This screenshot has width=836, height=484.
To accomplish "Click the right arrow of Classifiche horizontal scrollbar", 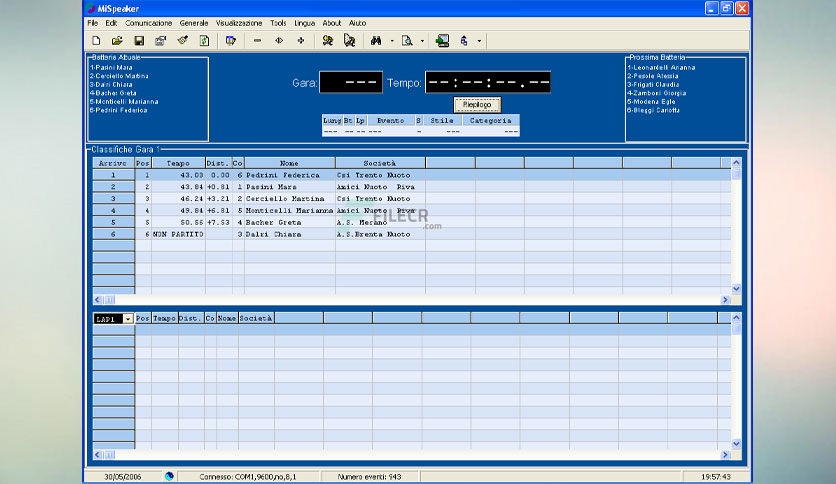I will click(x=725, y=300).
